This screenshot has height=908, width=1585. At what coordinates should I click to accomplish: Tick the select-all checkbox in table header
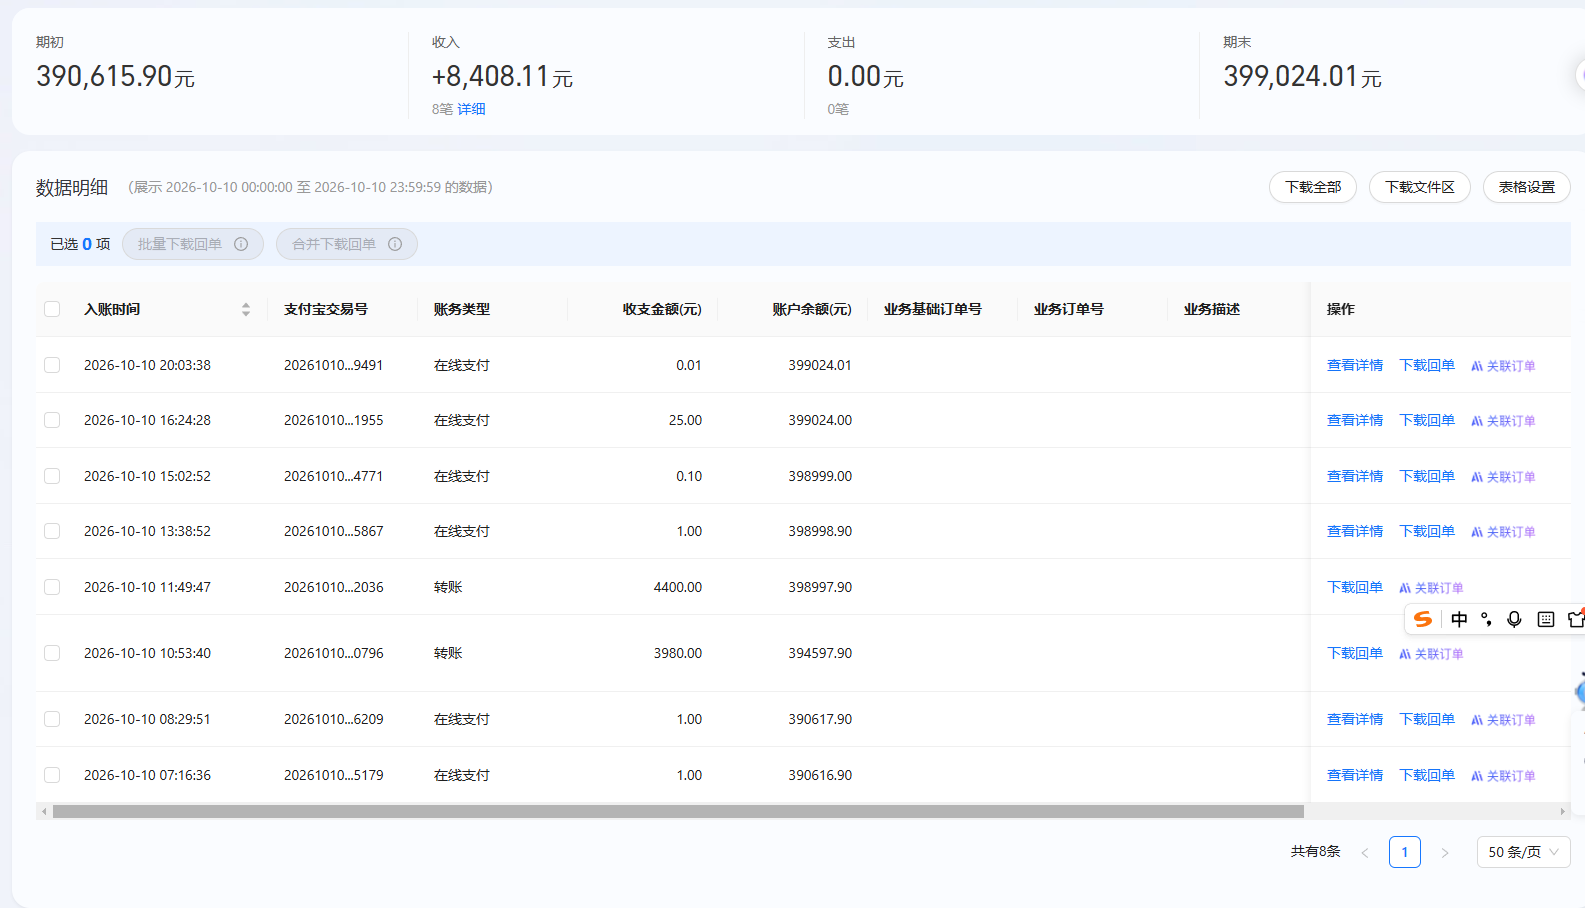pyautogui.click(x=52, y=310)
